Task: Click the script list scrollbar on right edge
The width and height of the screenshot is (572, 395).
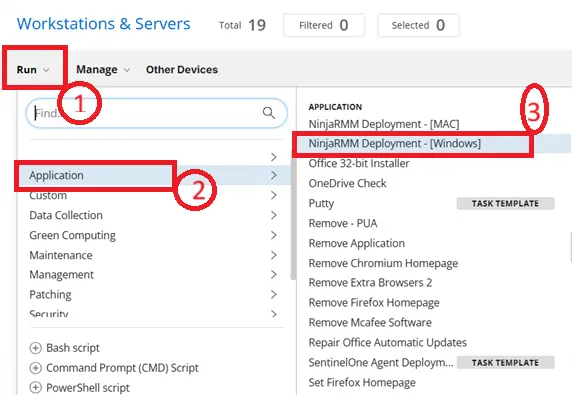Action: (x=570, y=247)
